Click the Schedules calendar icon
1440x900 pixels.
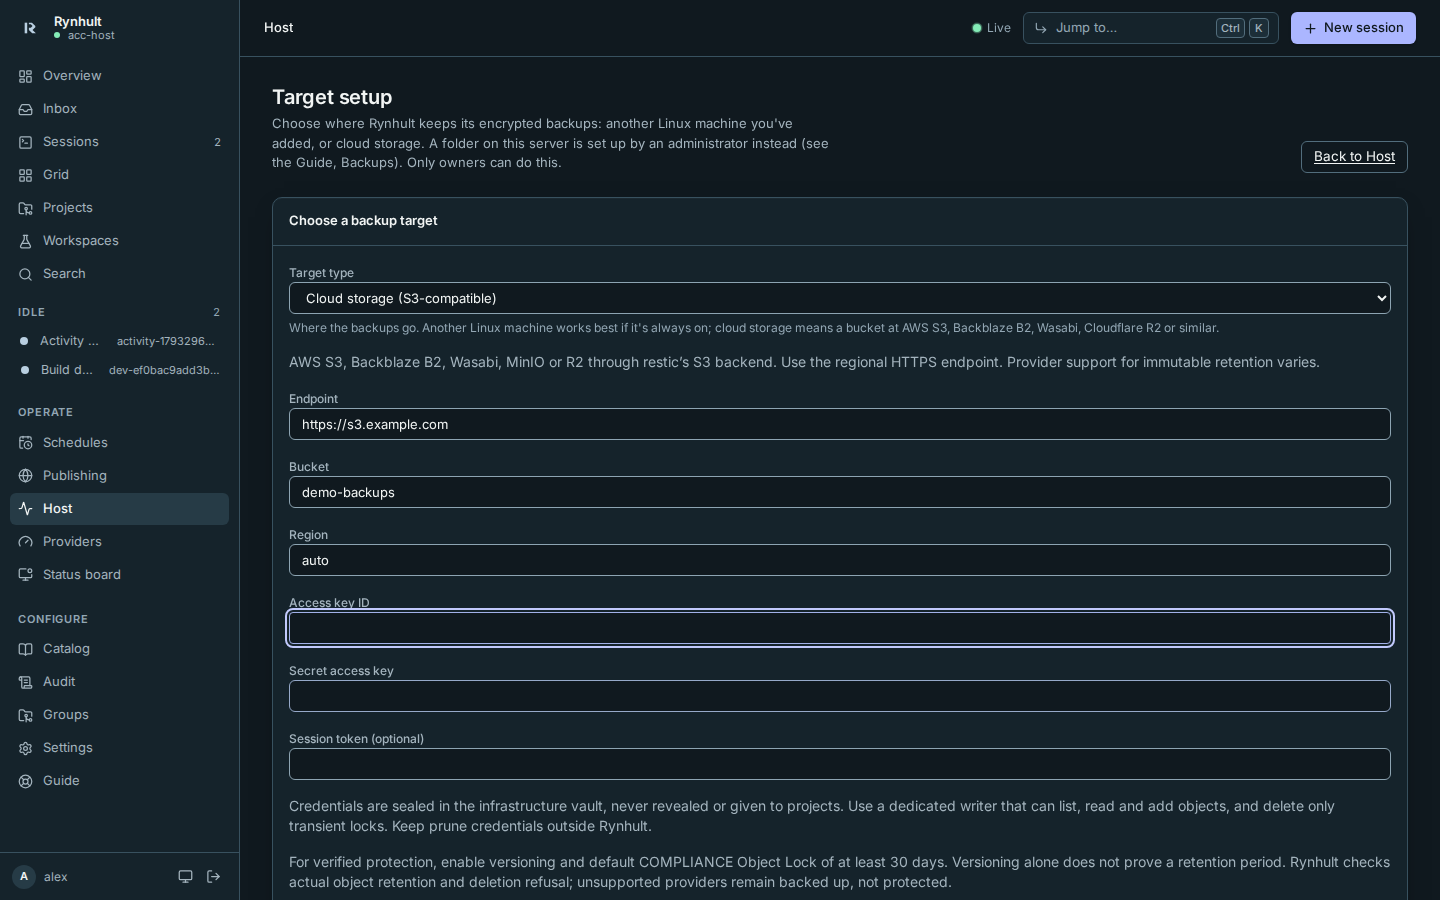(26, 443)
